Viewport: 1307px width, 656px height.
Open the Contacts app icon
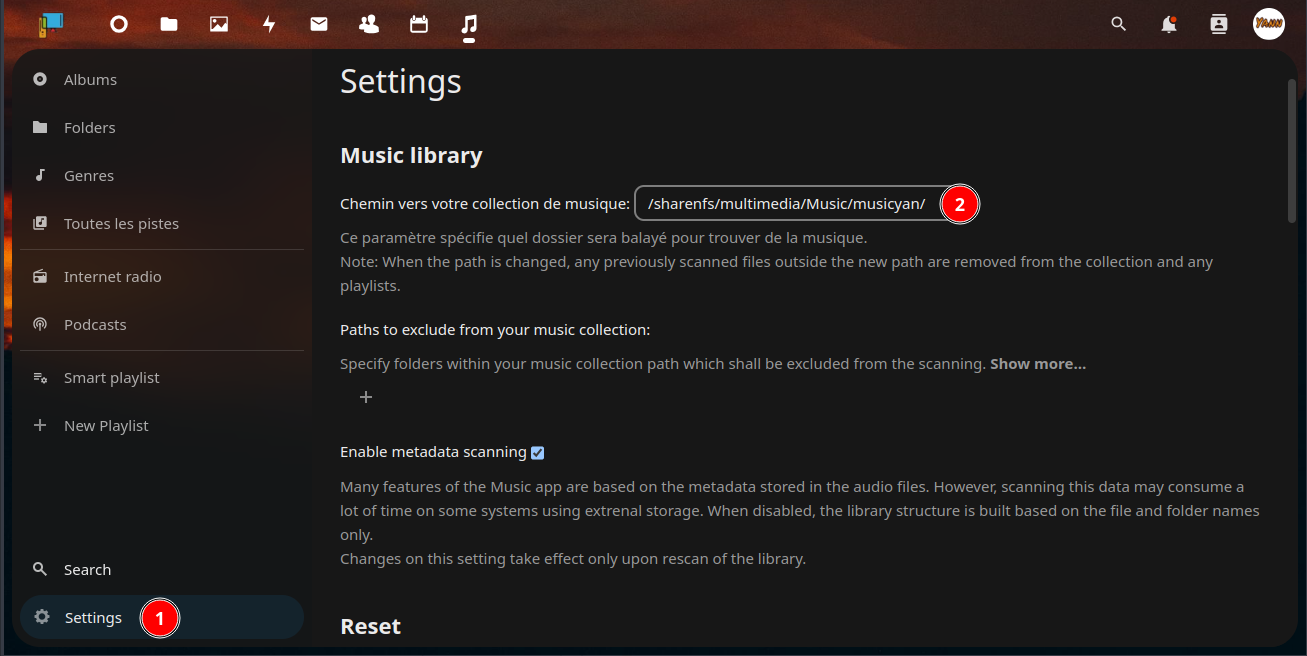(369, 24)
